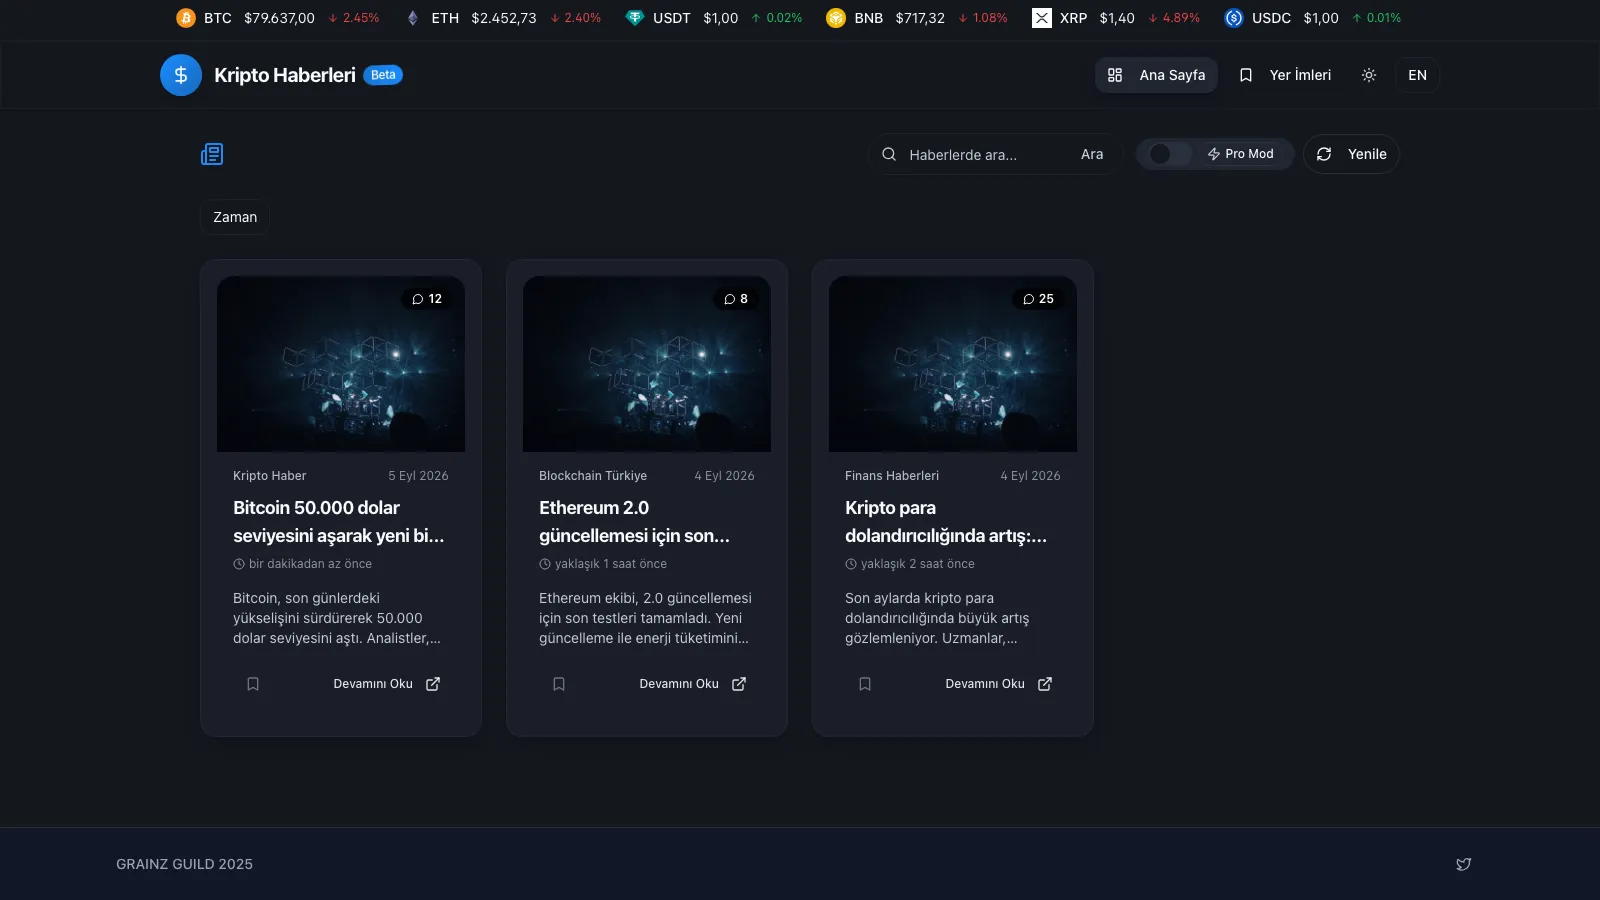Click the Blockchain Türkiye source label

tap(593, 476)
